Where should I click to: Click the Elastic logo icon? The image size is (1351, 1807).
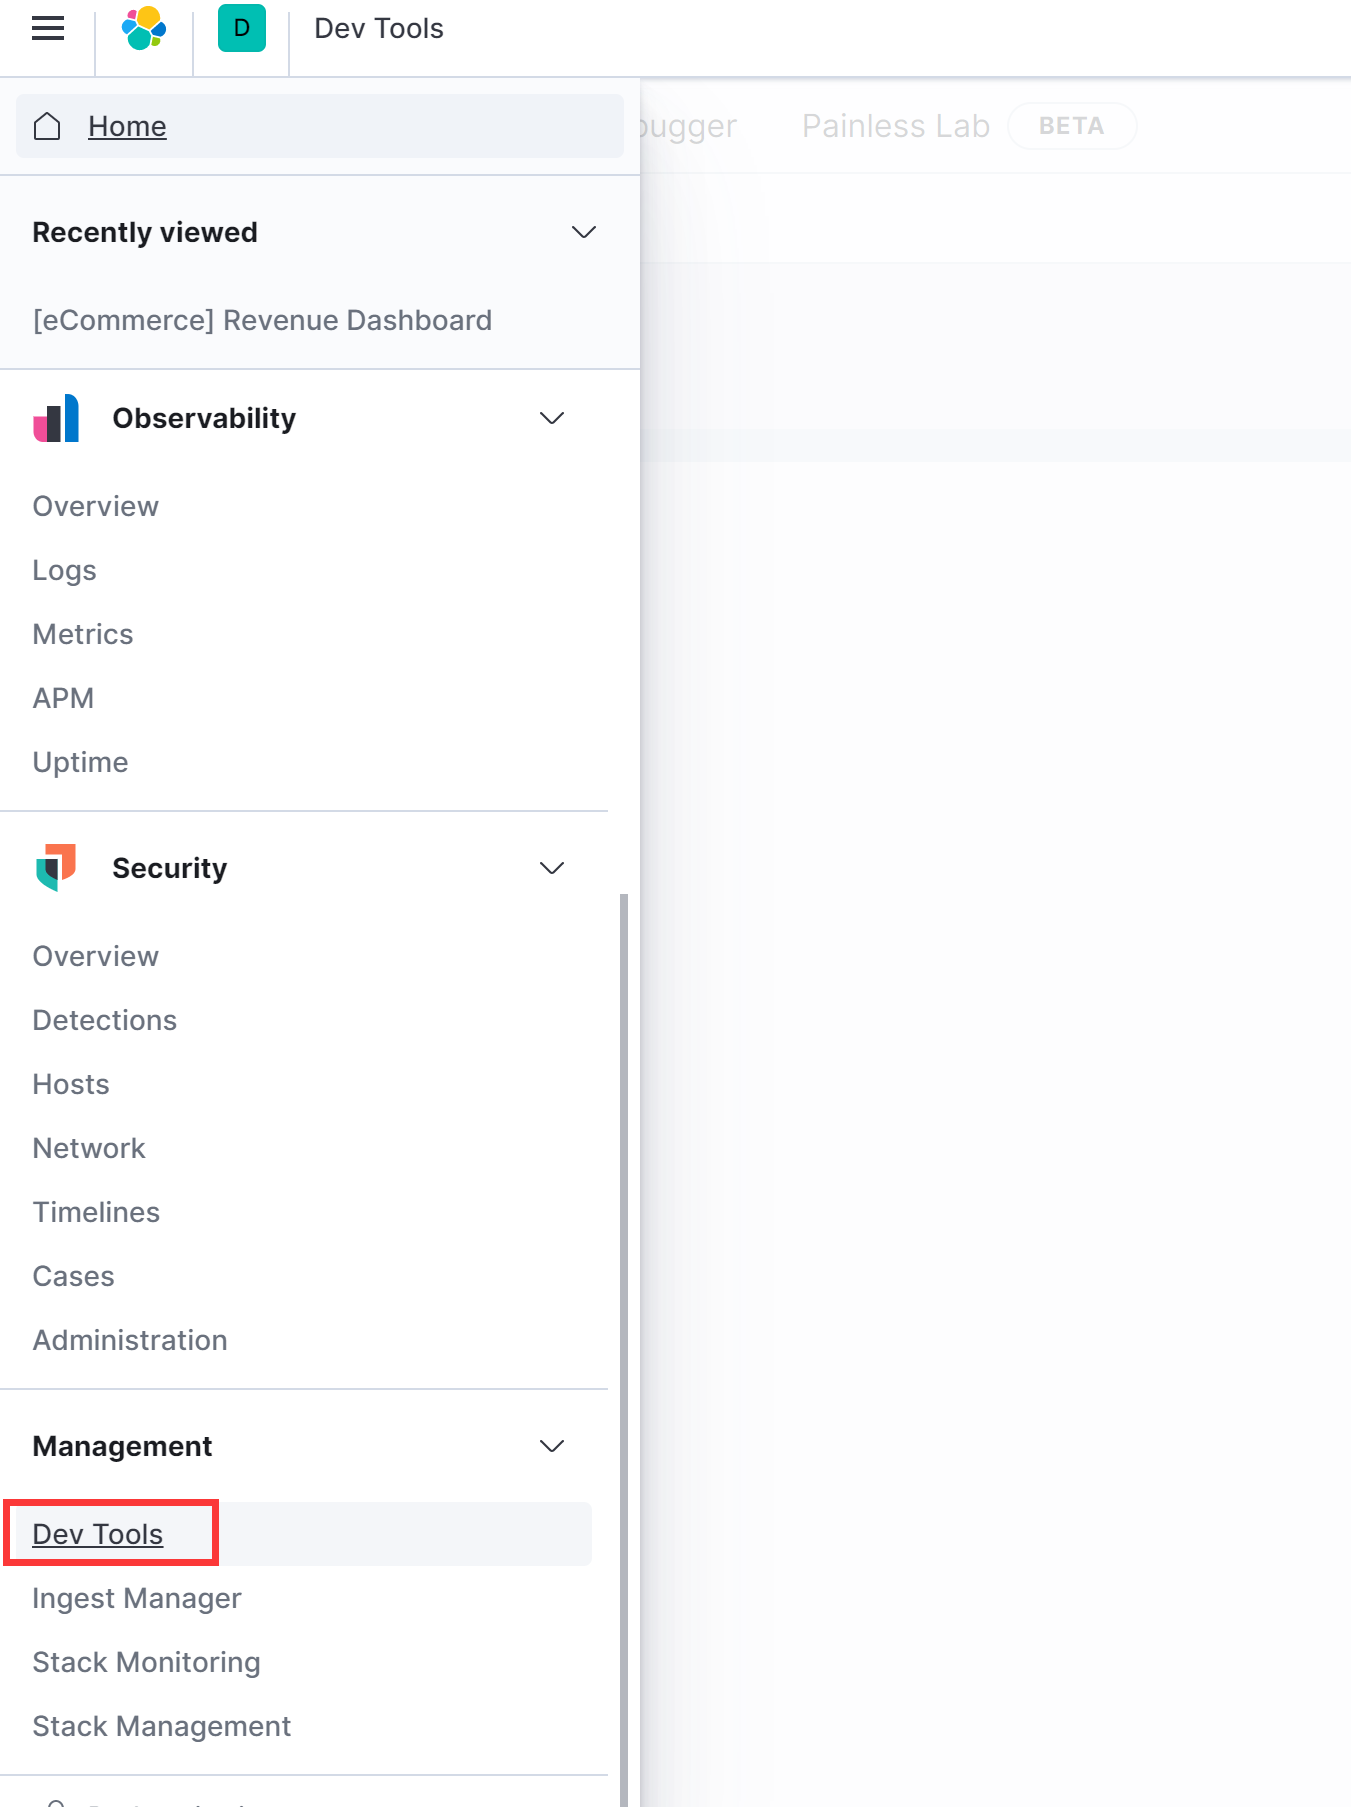point(144,28)
